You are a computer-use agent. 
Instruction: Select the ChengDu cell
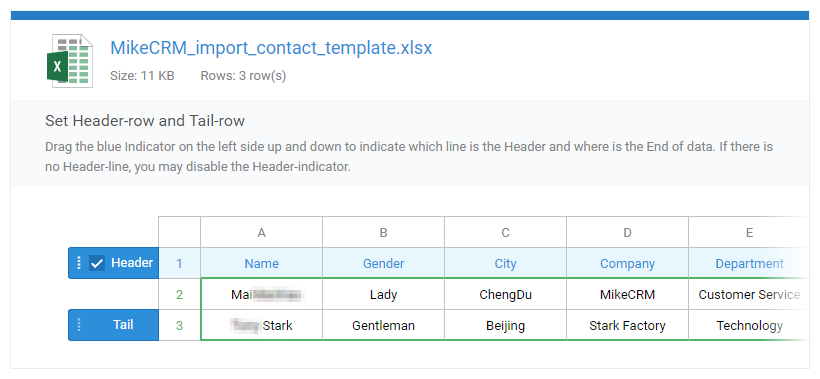click(x=505, y=294)
